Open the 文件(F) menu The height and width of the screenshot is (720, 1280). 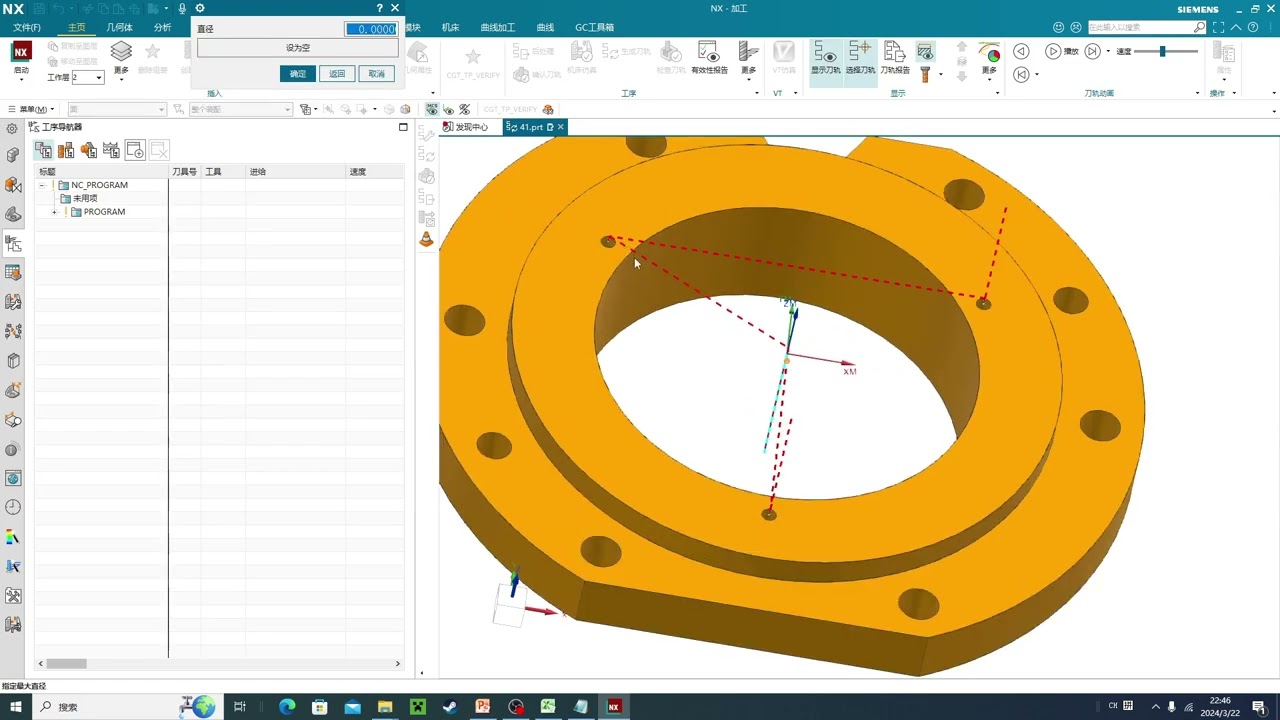pyautogui.click(x=27, y=27)
